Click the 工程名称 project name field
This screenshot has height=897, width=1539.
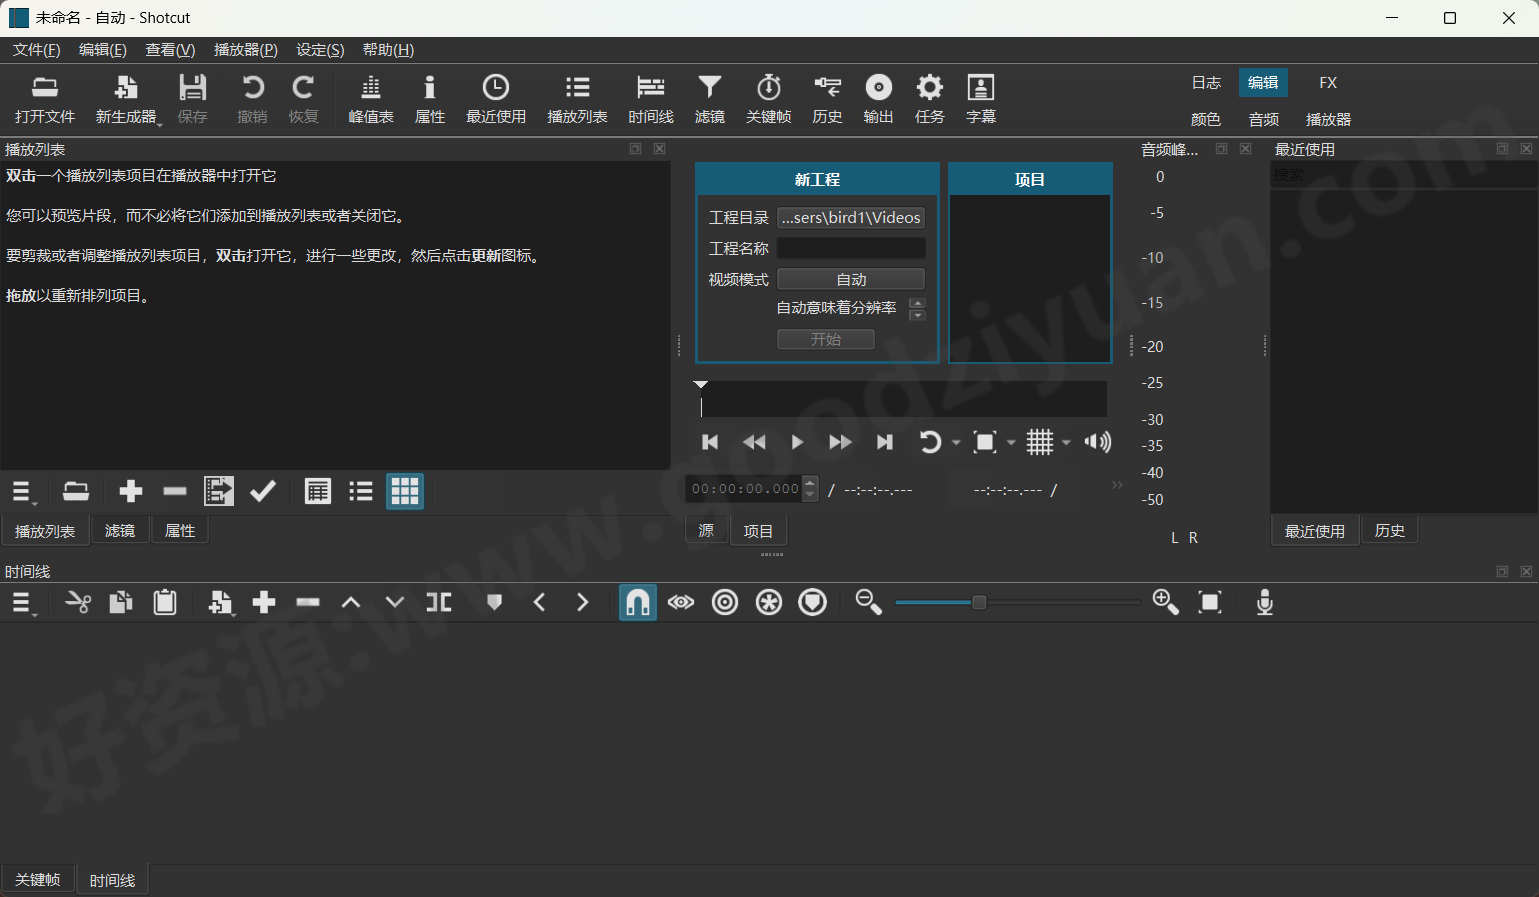(x=850, y=248)
